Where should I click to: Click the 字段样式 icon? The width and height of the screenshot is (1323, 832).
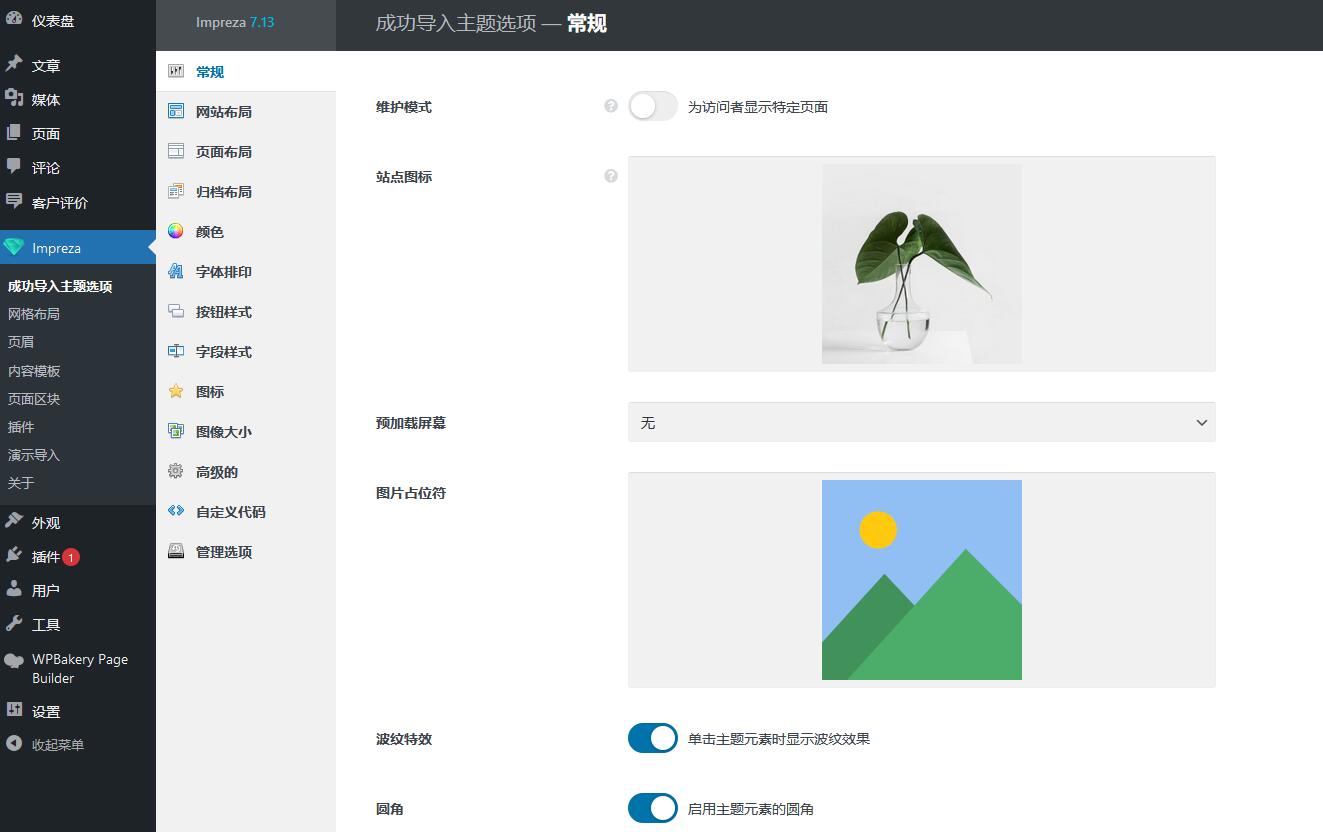[x=176, y=352]
